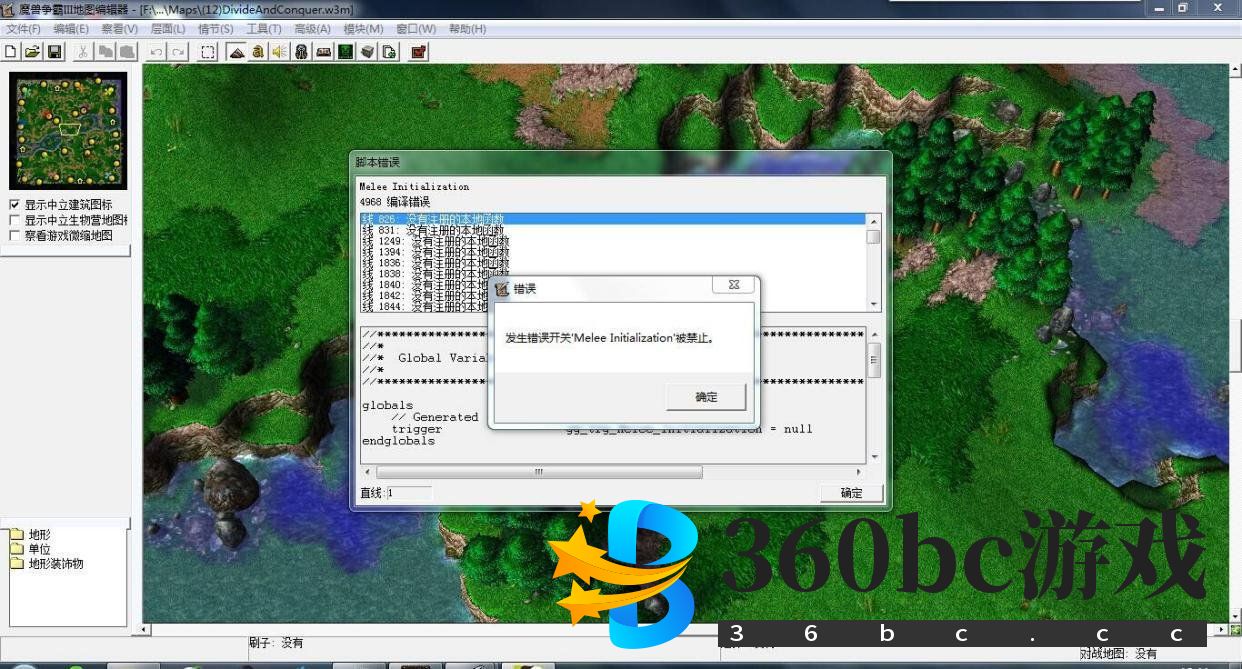Open the Trigger Editor 'a' icon
Screen dimensions: 1242x669
[x=258, y=52]
